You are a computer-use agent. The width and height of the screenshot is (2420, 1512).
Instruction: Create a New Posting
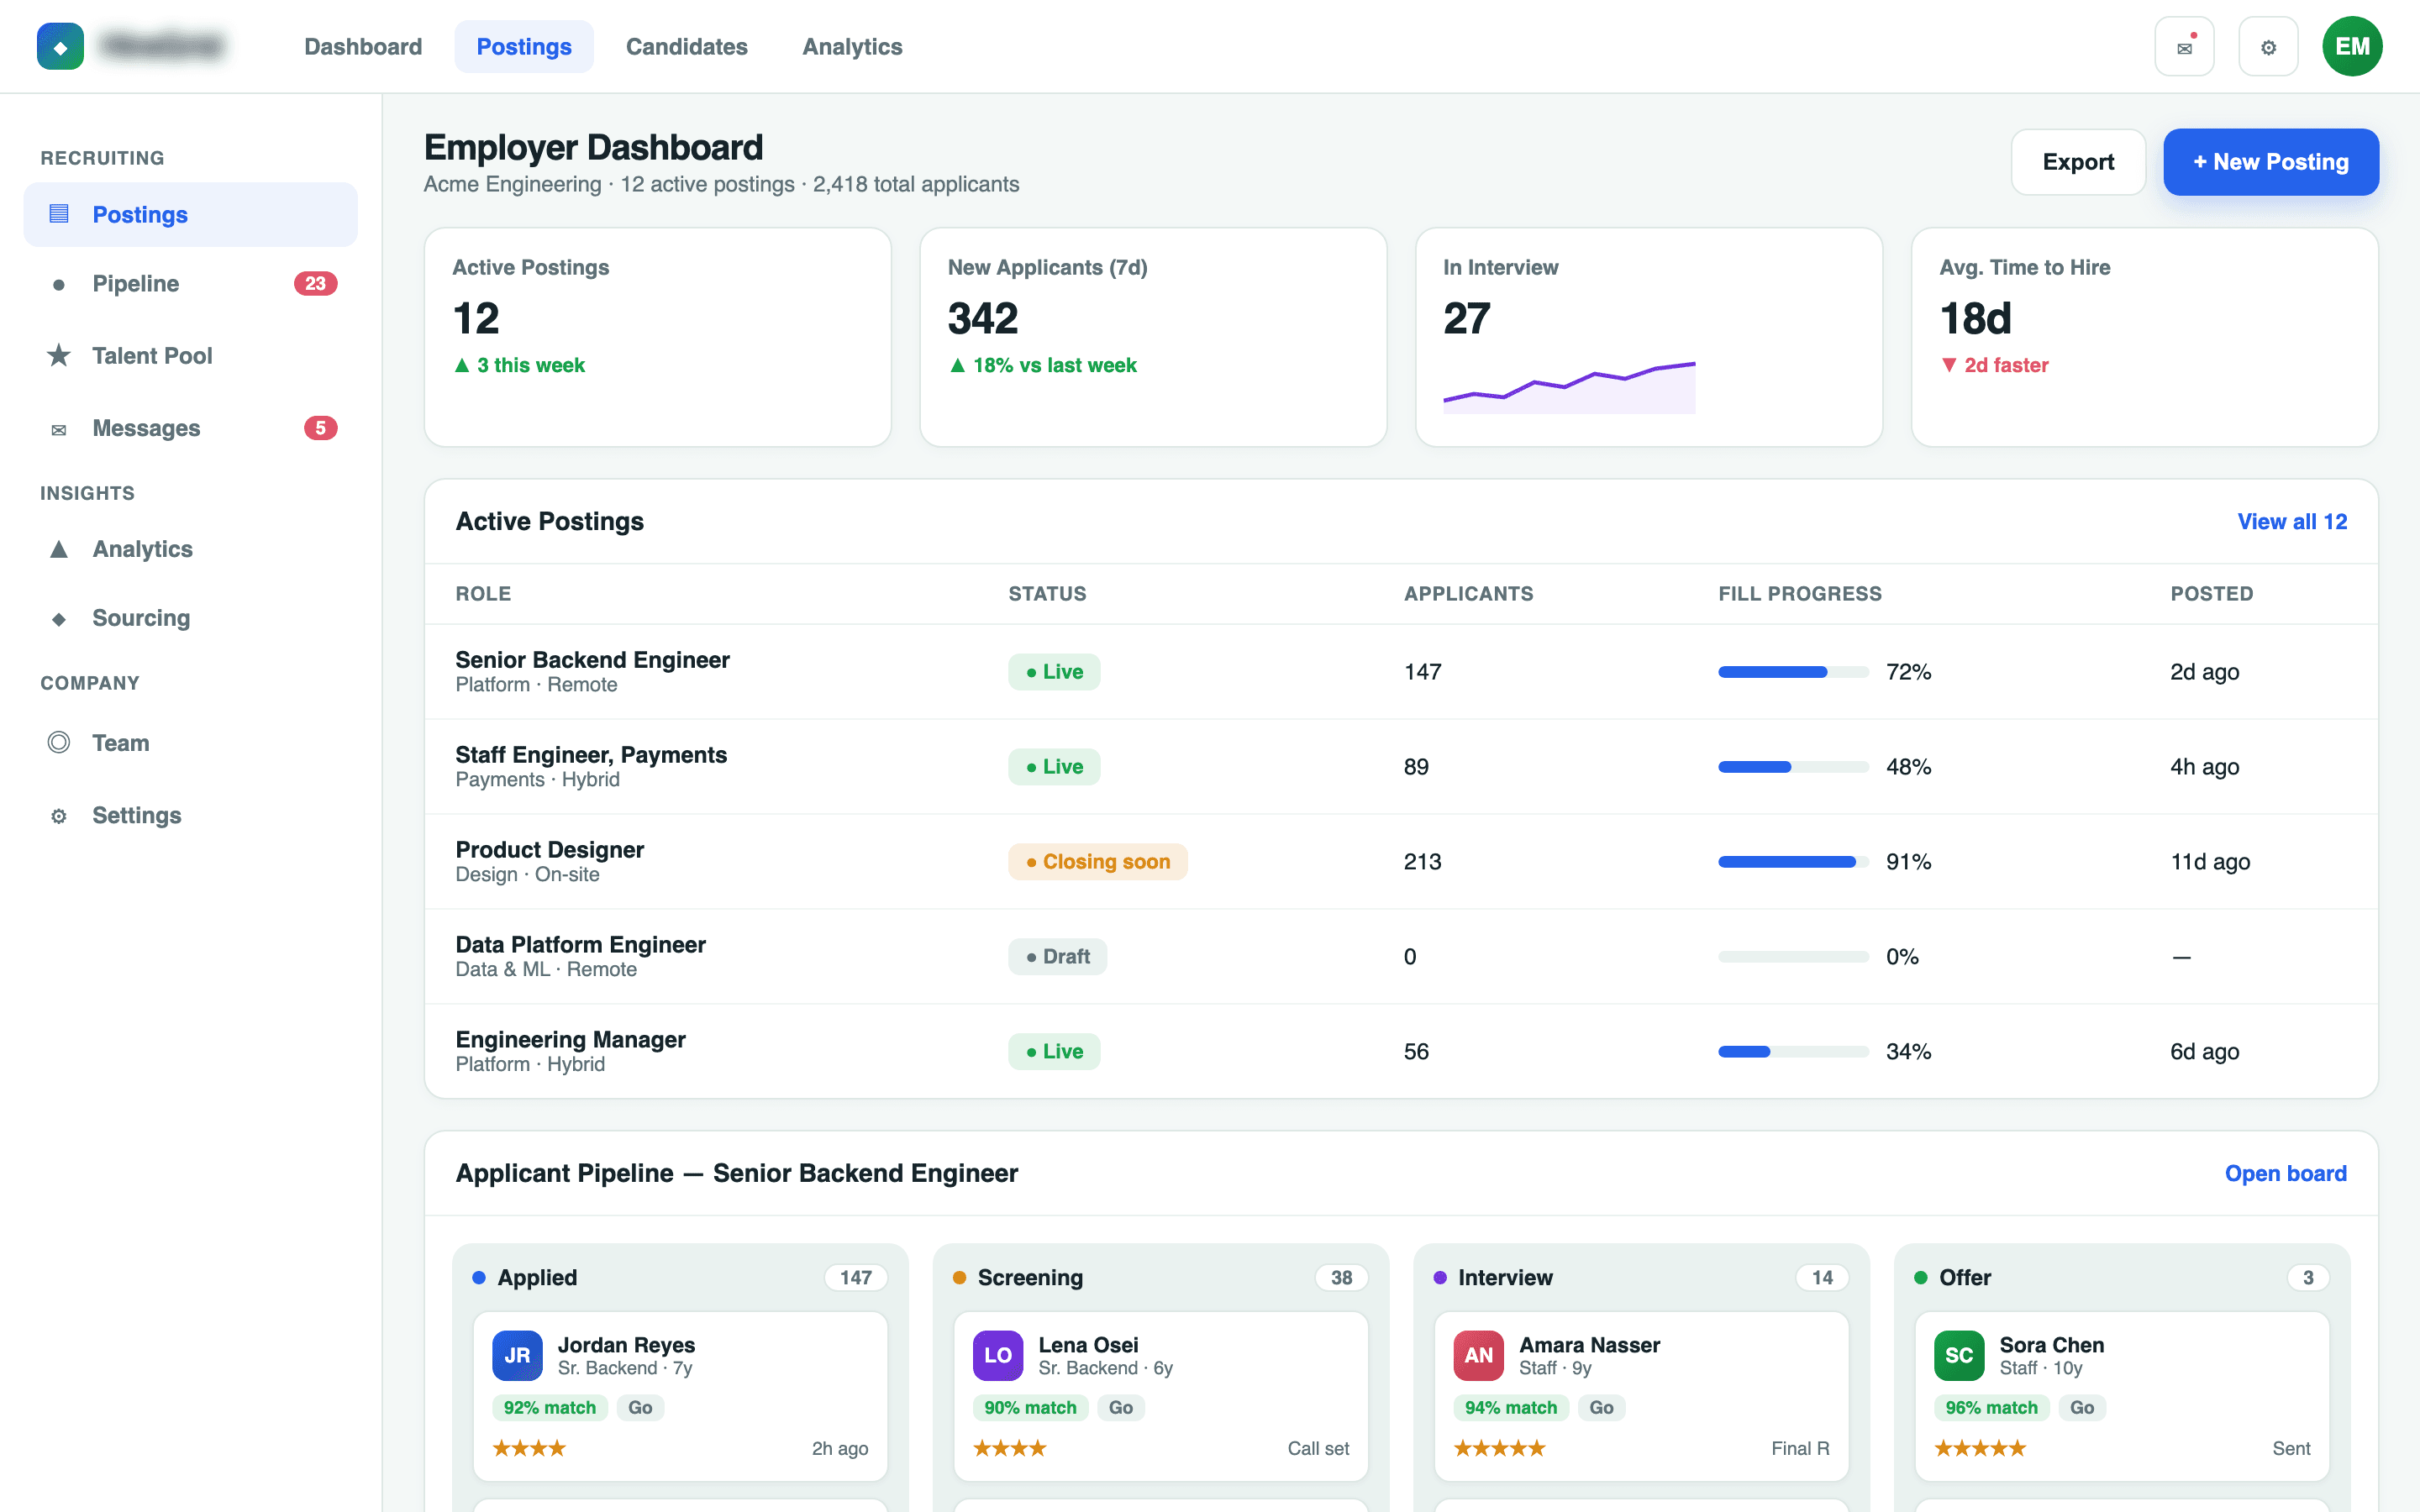[2271, 162]
